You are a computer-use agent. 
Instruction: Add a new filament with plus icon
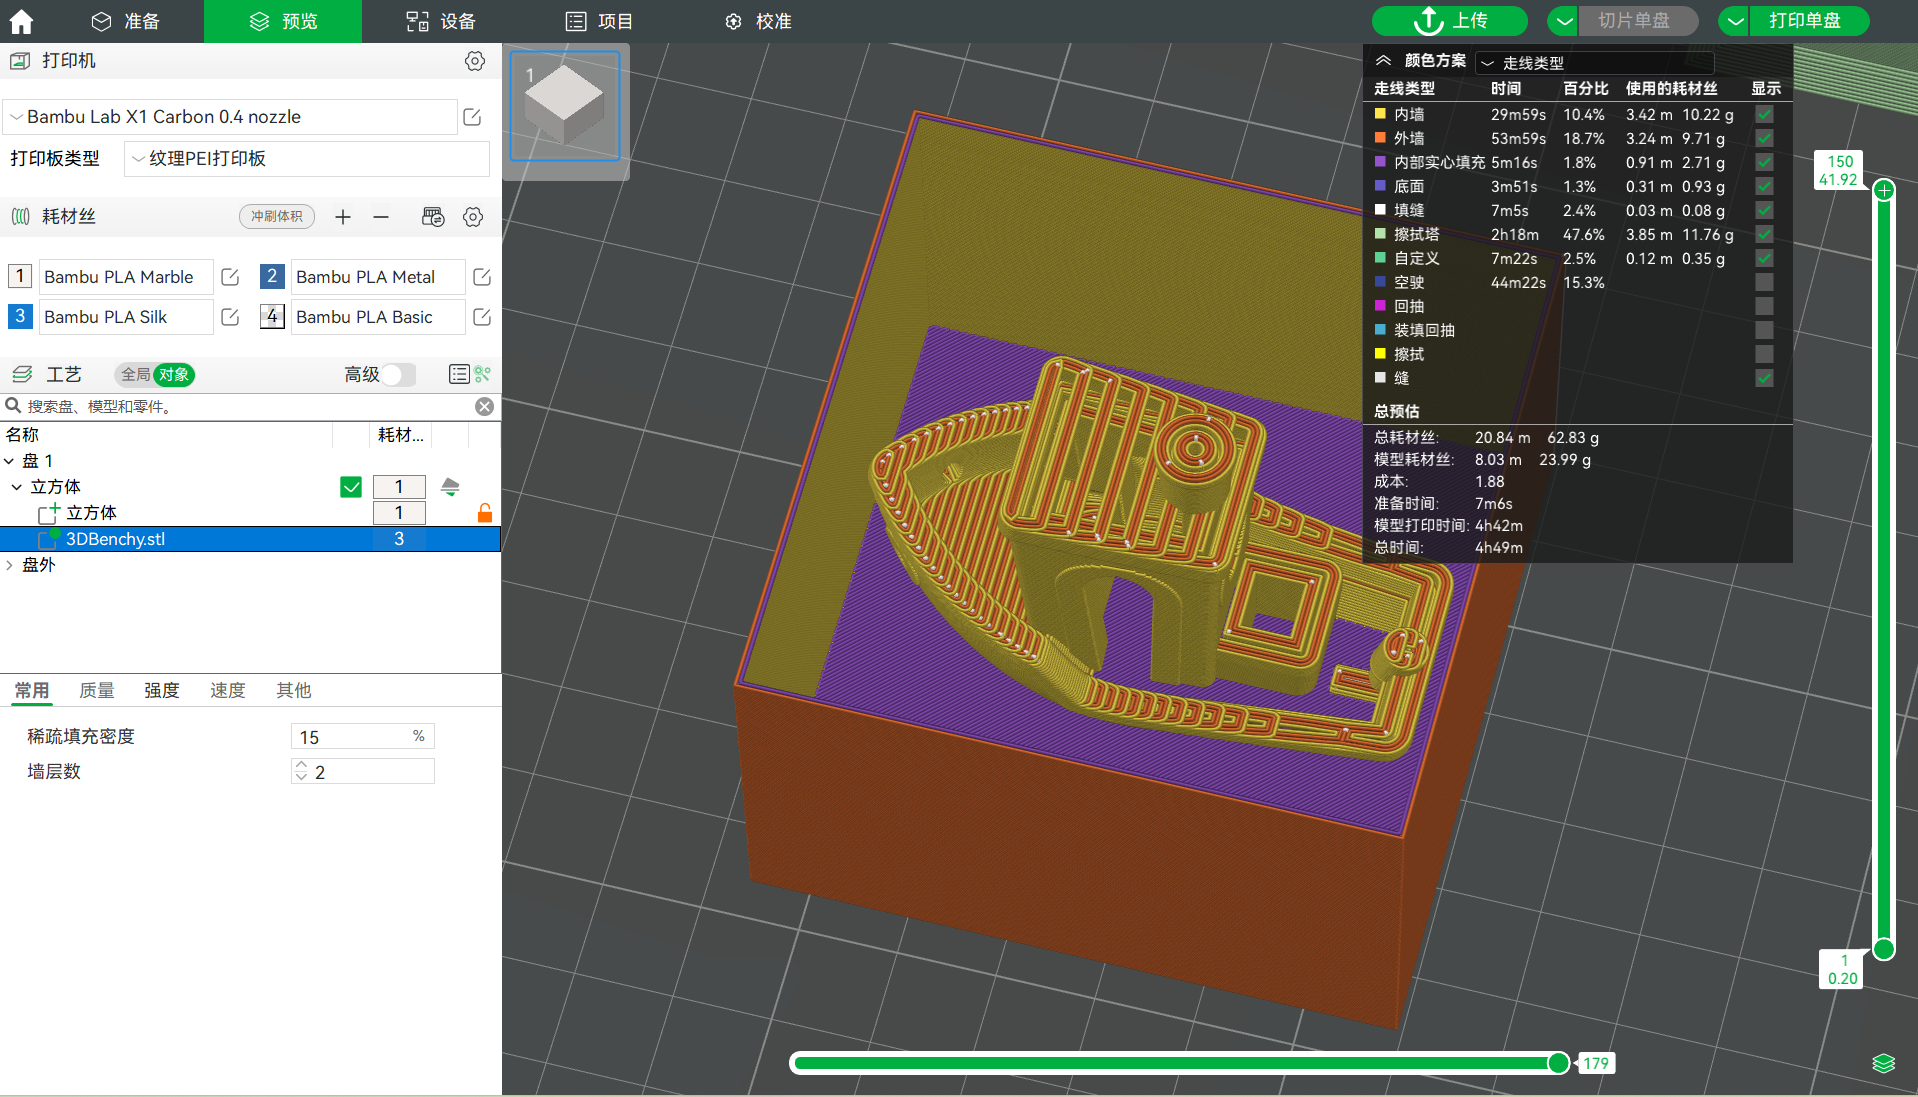pos(343,217)
